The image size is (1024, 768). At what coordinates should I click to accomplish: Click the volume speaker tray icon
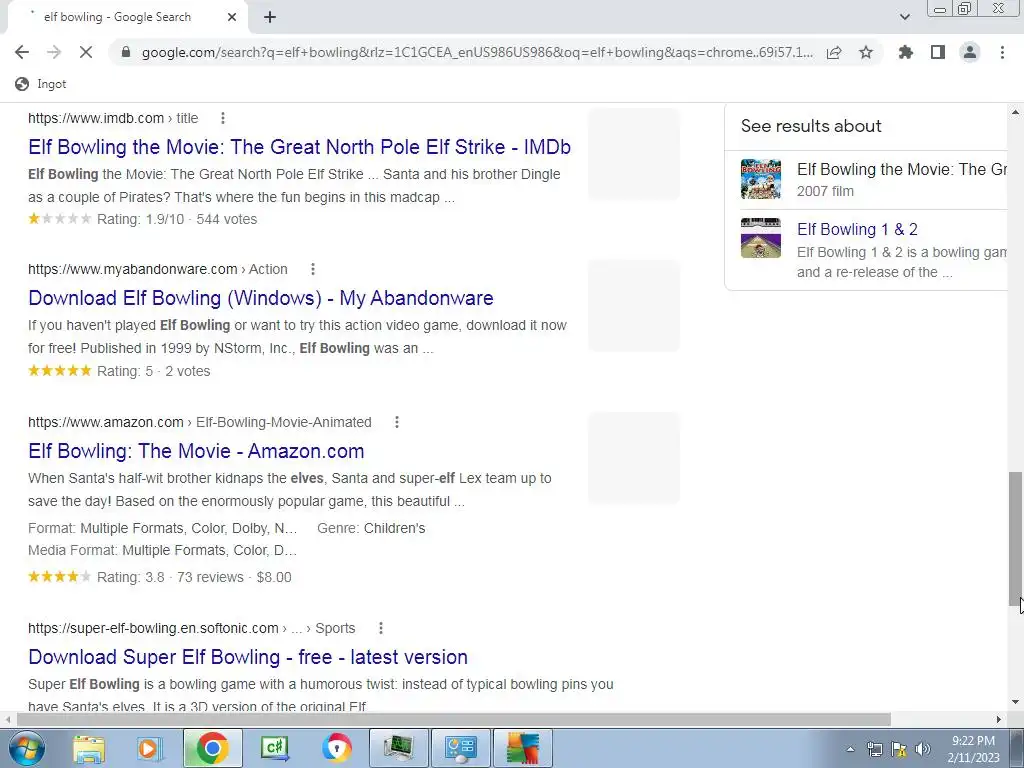click(x=923, y=749)
